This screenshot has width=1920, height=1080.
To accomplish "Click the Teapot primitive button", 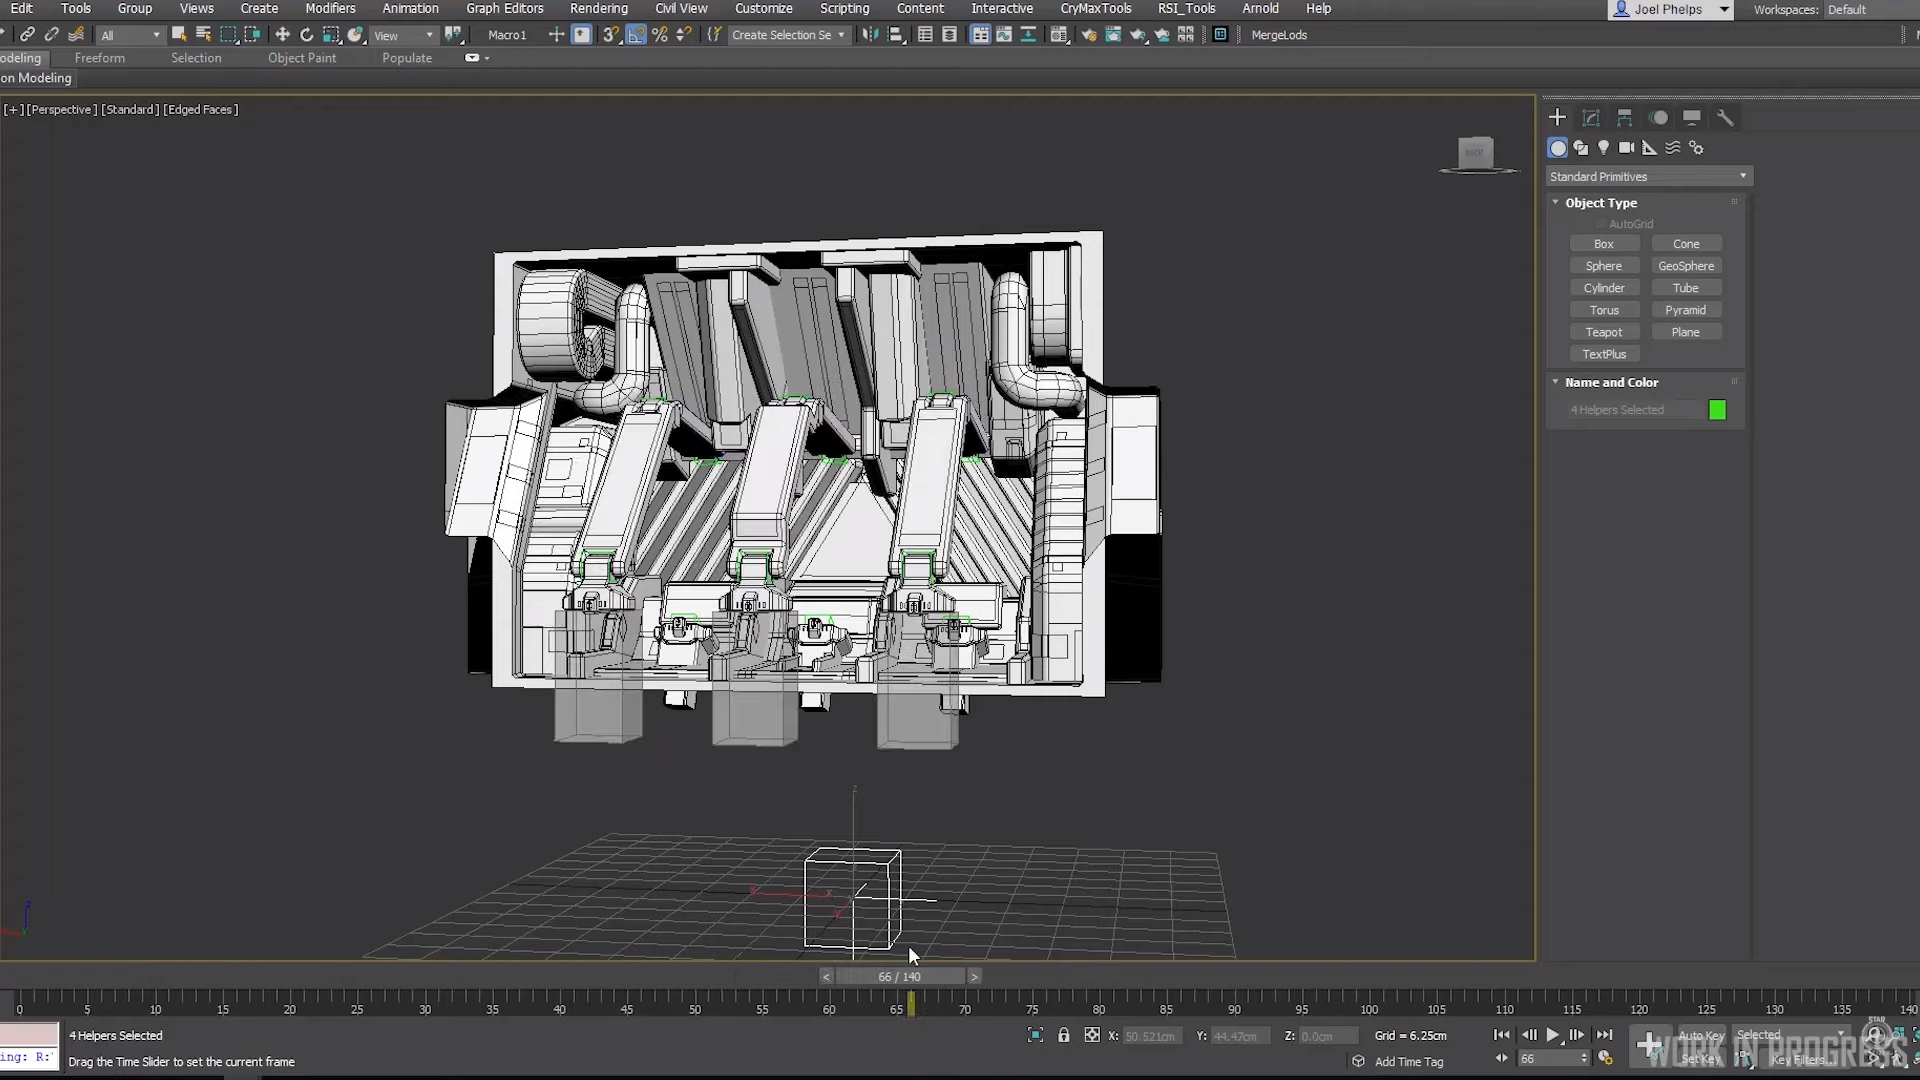I will coord(1603,333).
